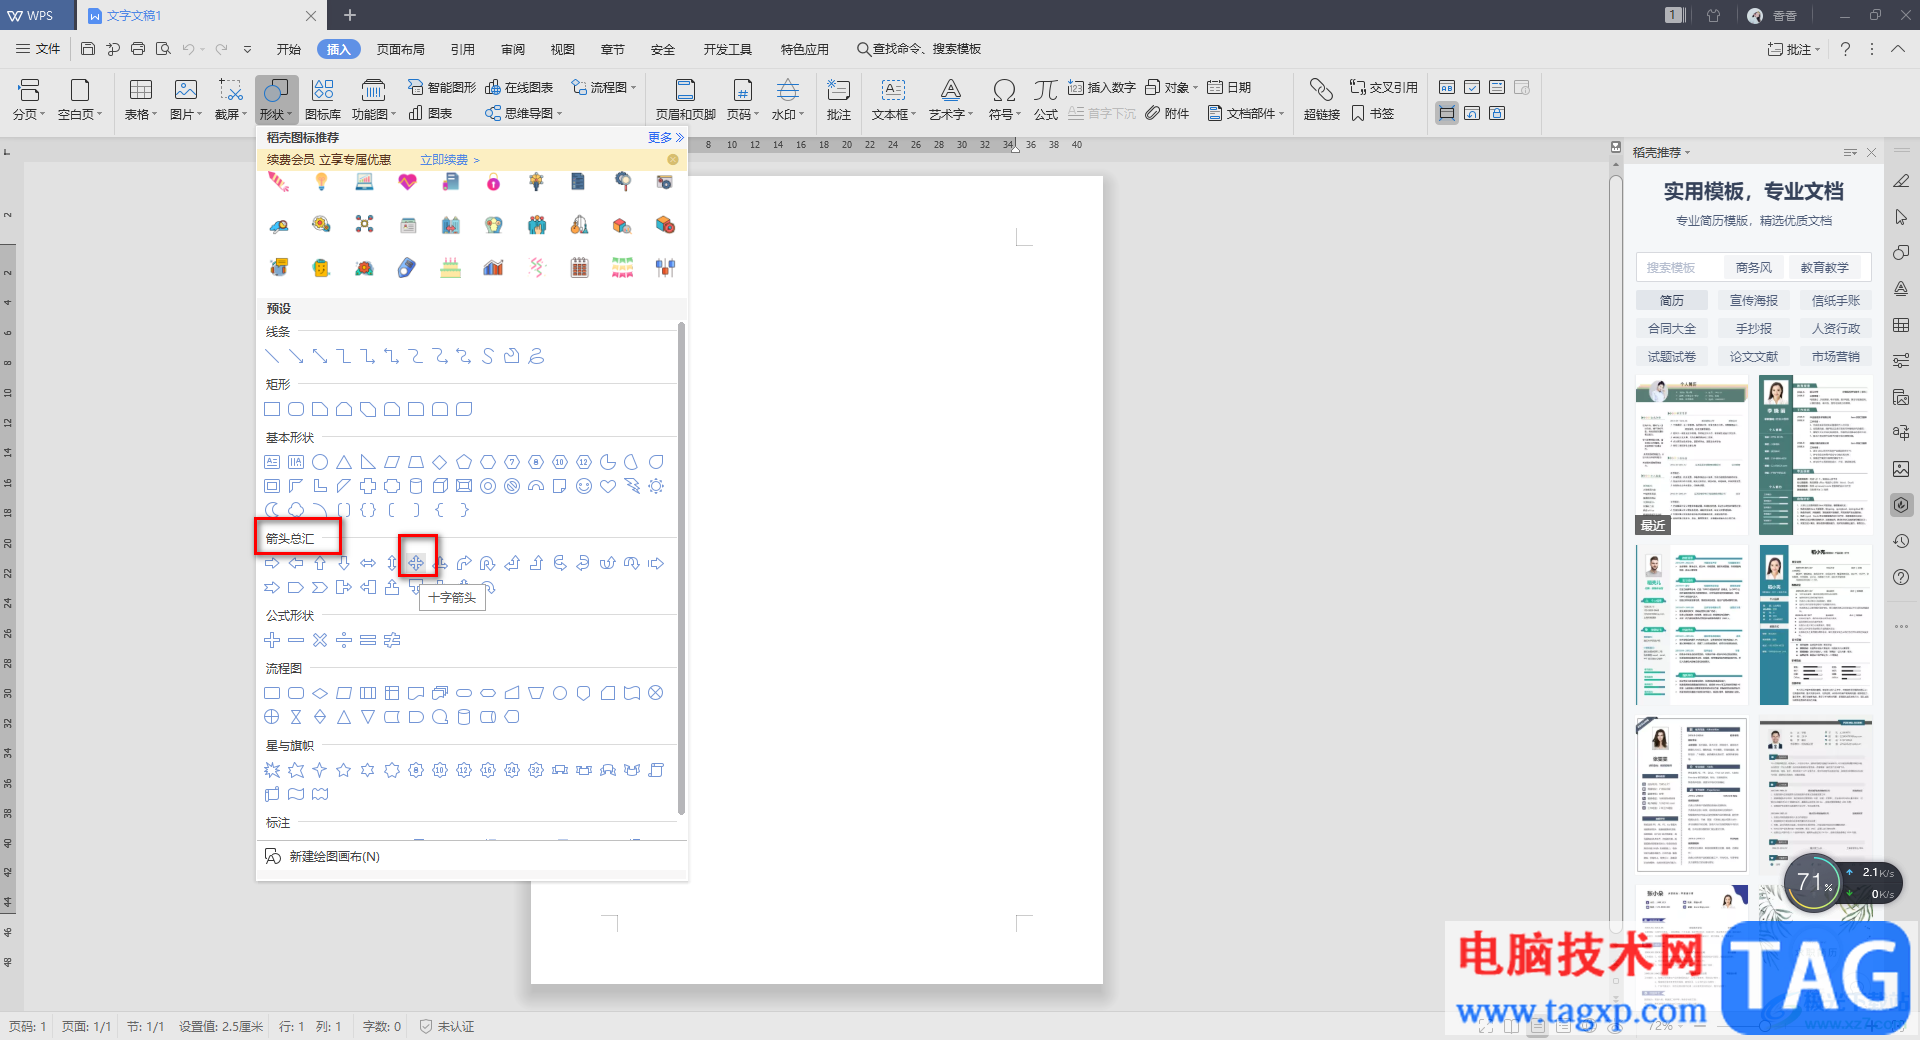Viewport: 1920px width, 1040px height.
Task: Open the 文档部件 document parts dropdown
Action: 1245,113
